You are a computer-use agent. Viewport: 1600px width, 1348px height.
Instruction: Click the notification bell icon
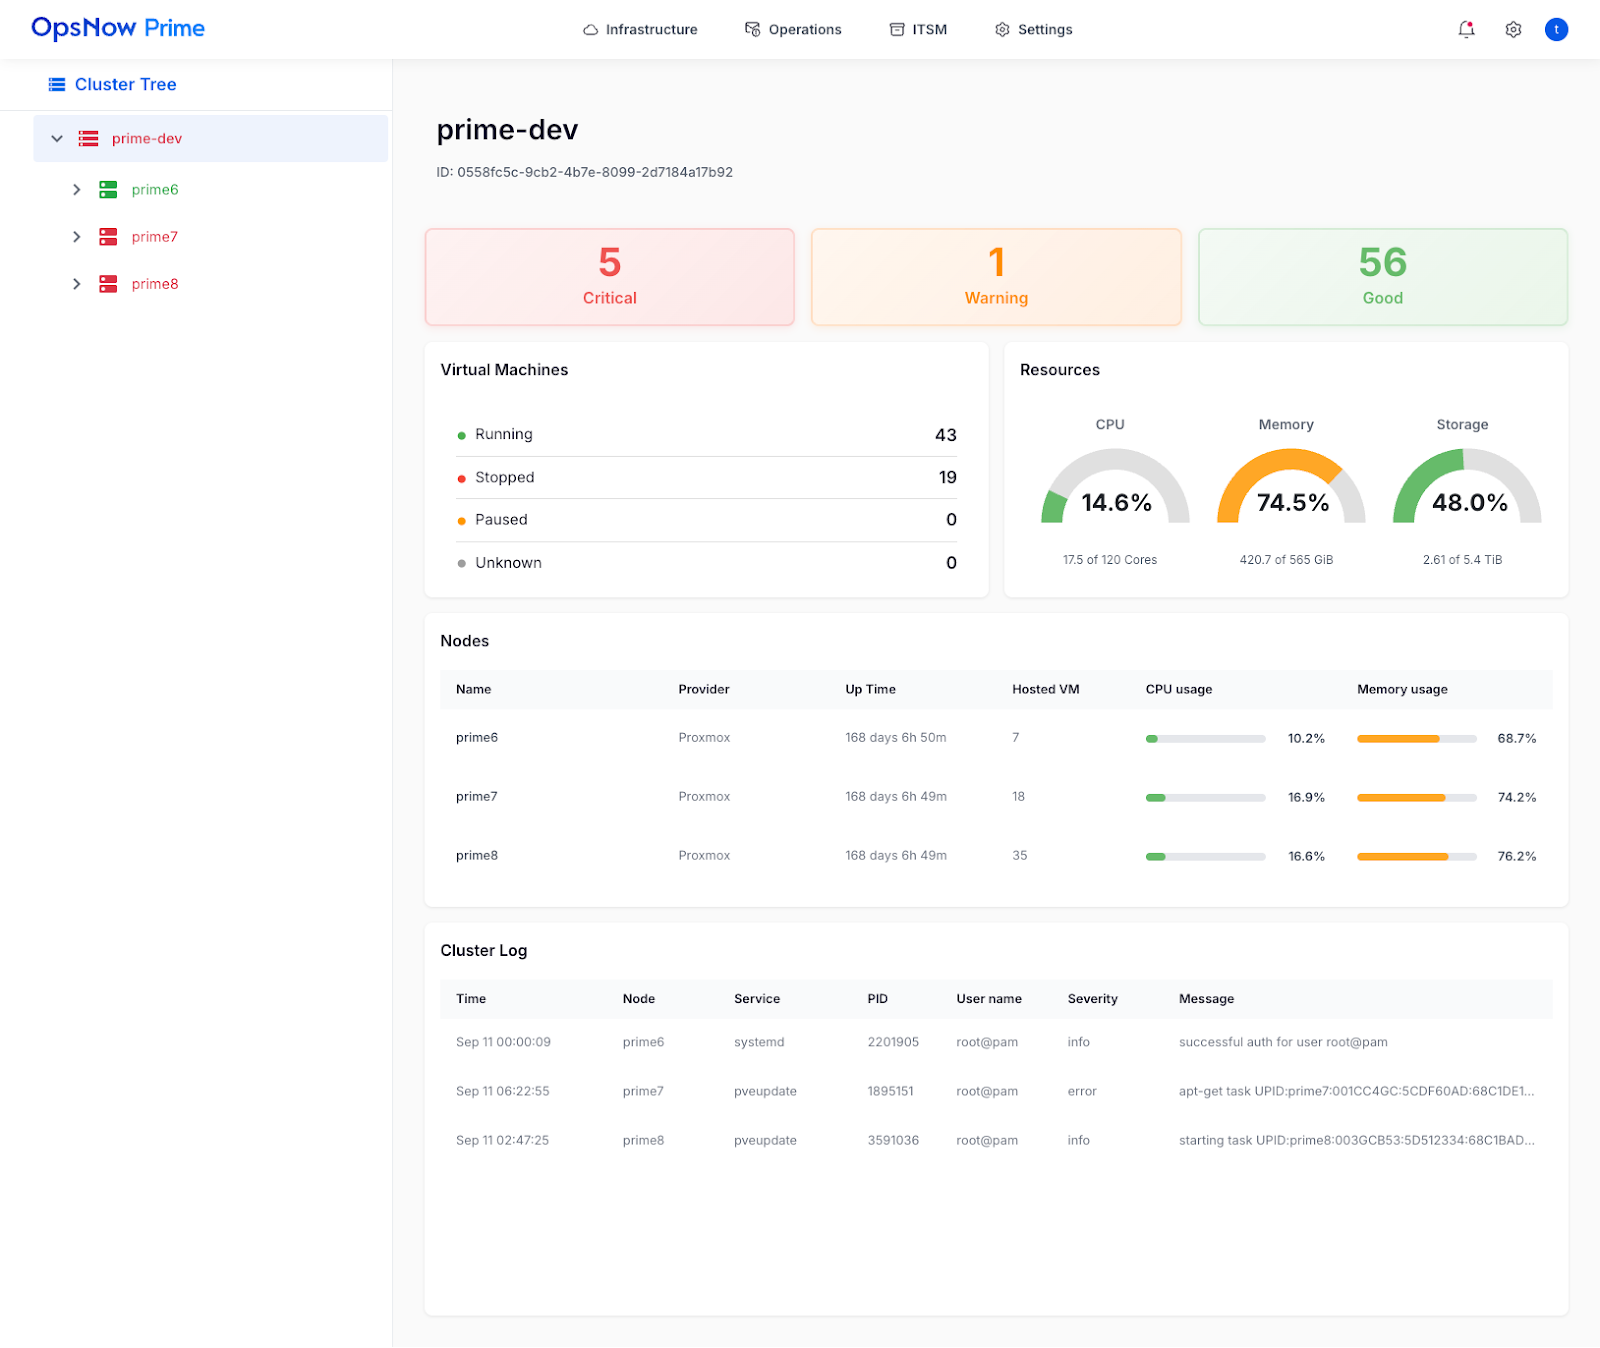point(1466,30)
